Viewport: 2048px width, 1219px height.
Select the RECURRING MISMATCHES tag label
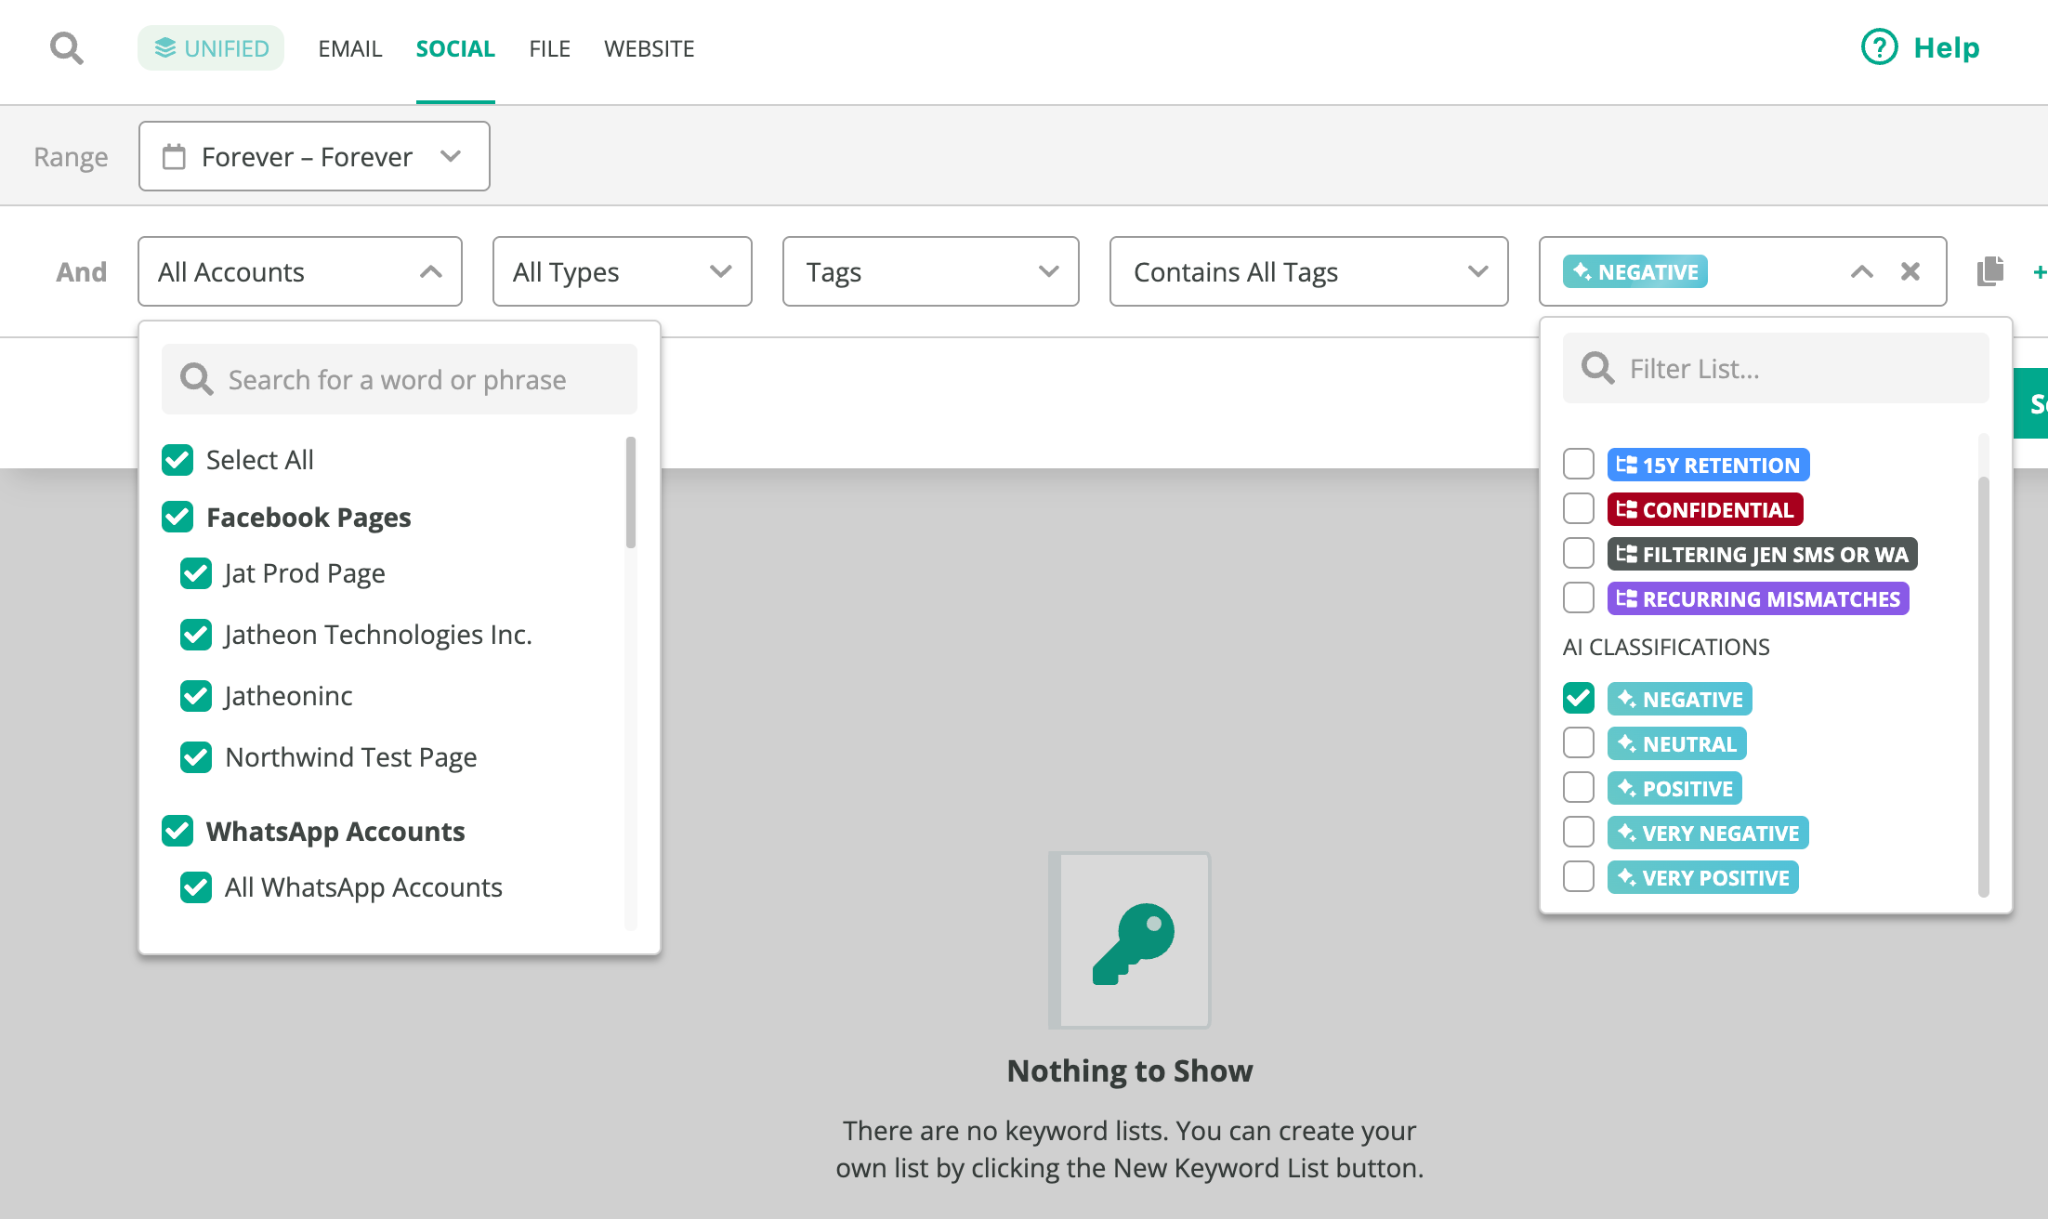click(x=1758, y=599)
